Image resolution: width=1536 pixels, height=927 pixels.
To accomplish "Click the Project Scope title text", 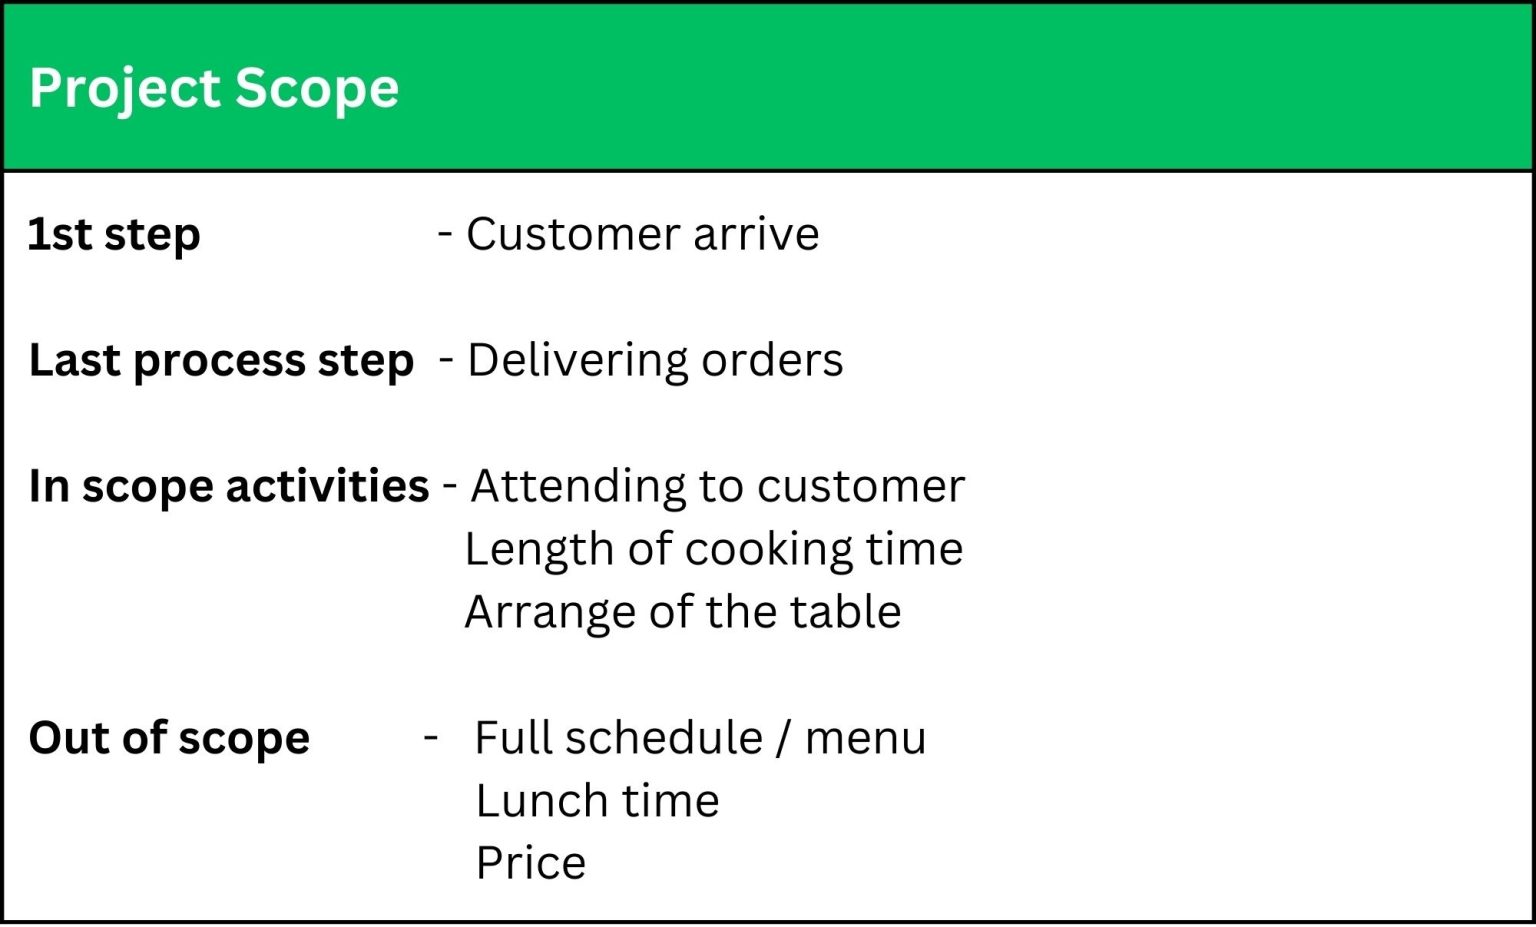I will click(214, 88).
